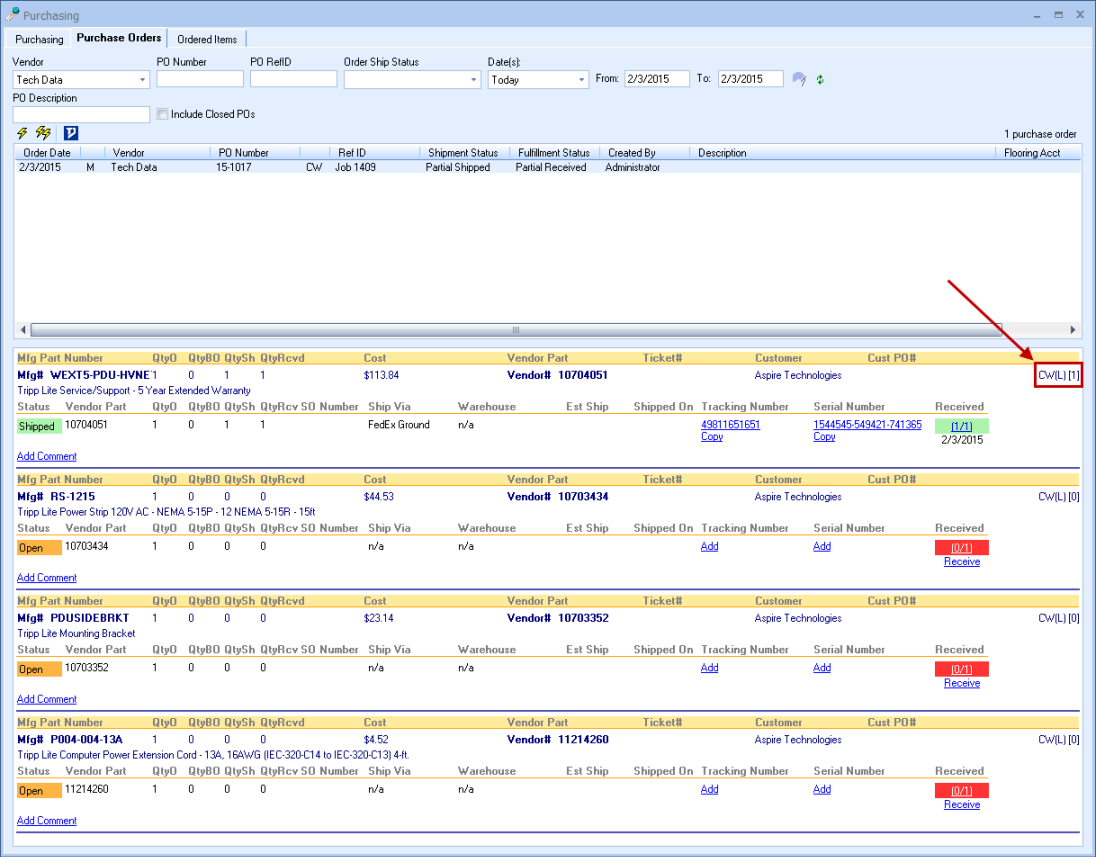
Task: Click Add Comment under PDUSIDEBRKT item
Action: (x=47, y=700)
